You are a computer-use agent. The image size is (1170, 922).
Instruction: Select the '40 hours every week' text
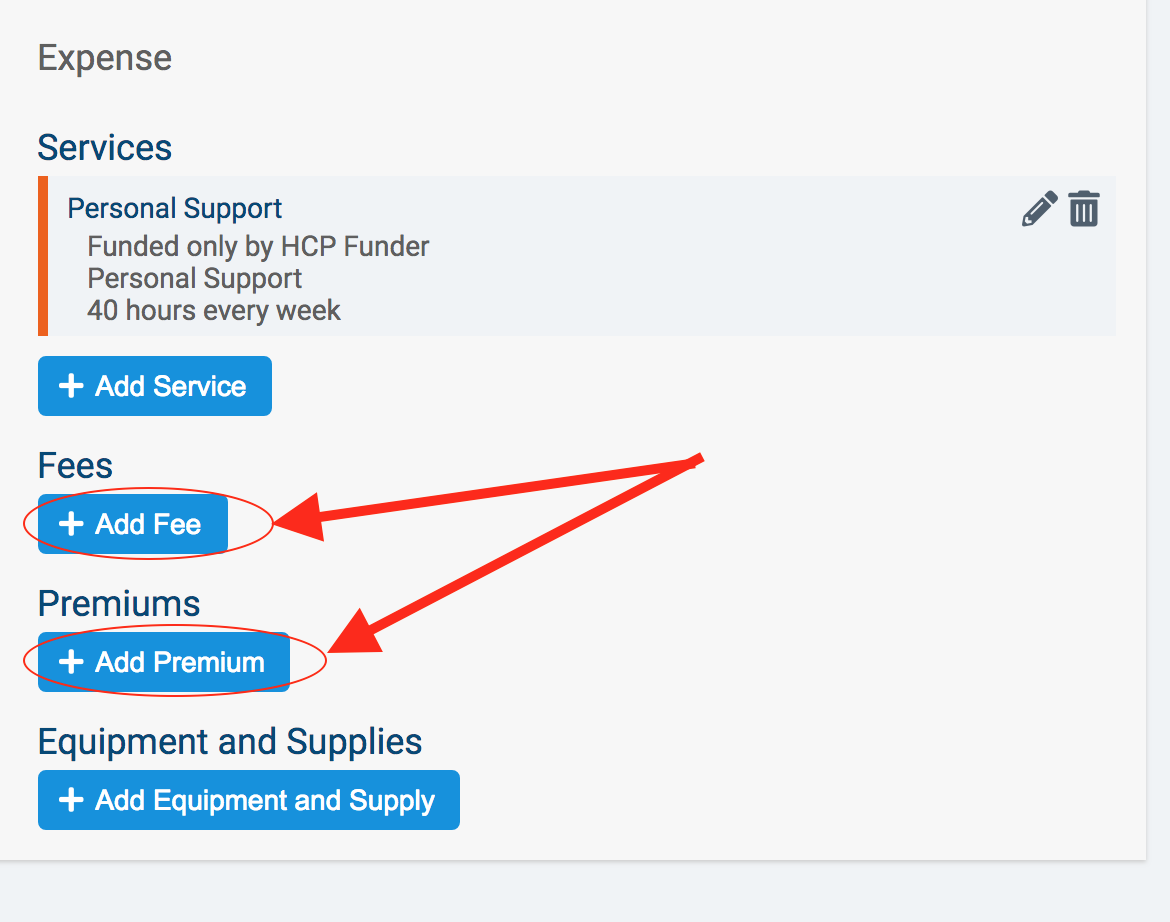point(214,310)
